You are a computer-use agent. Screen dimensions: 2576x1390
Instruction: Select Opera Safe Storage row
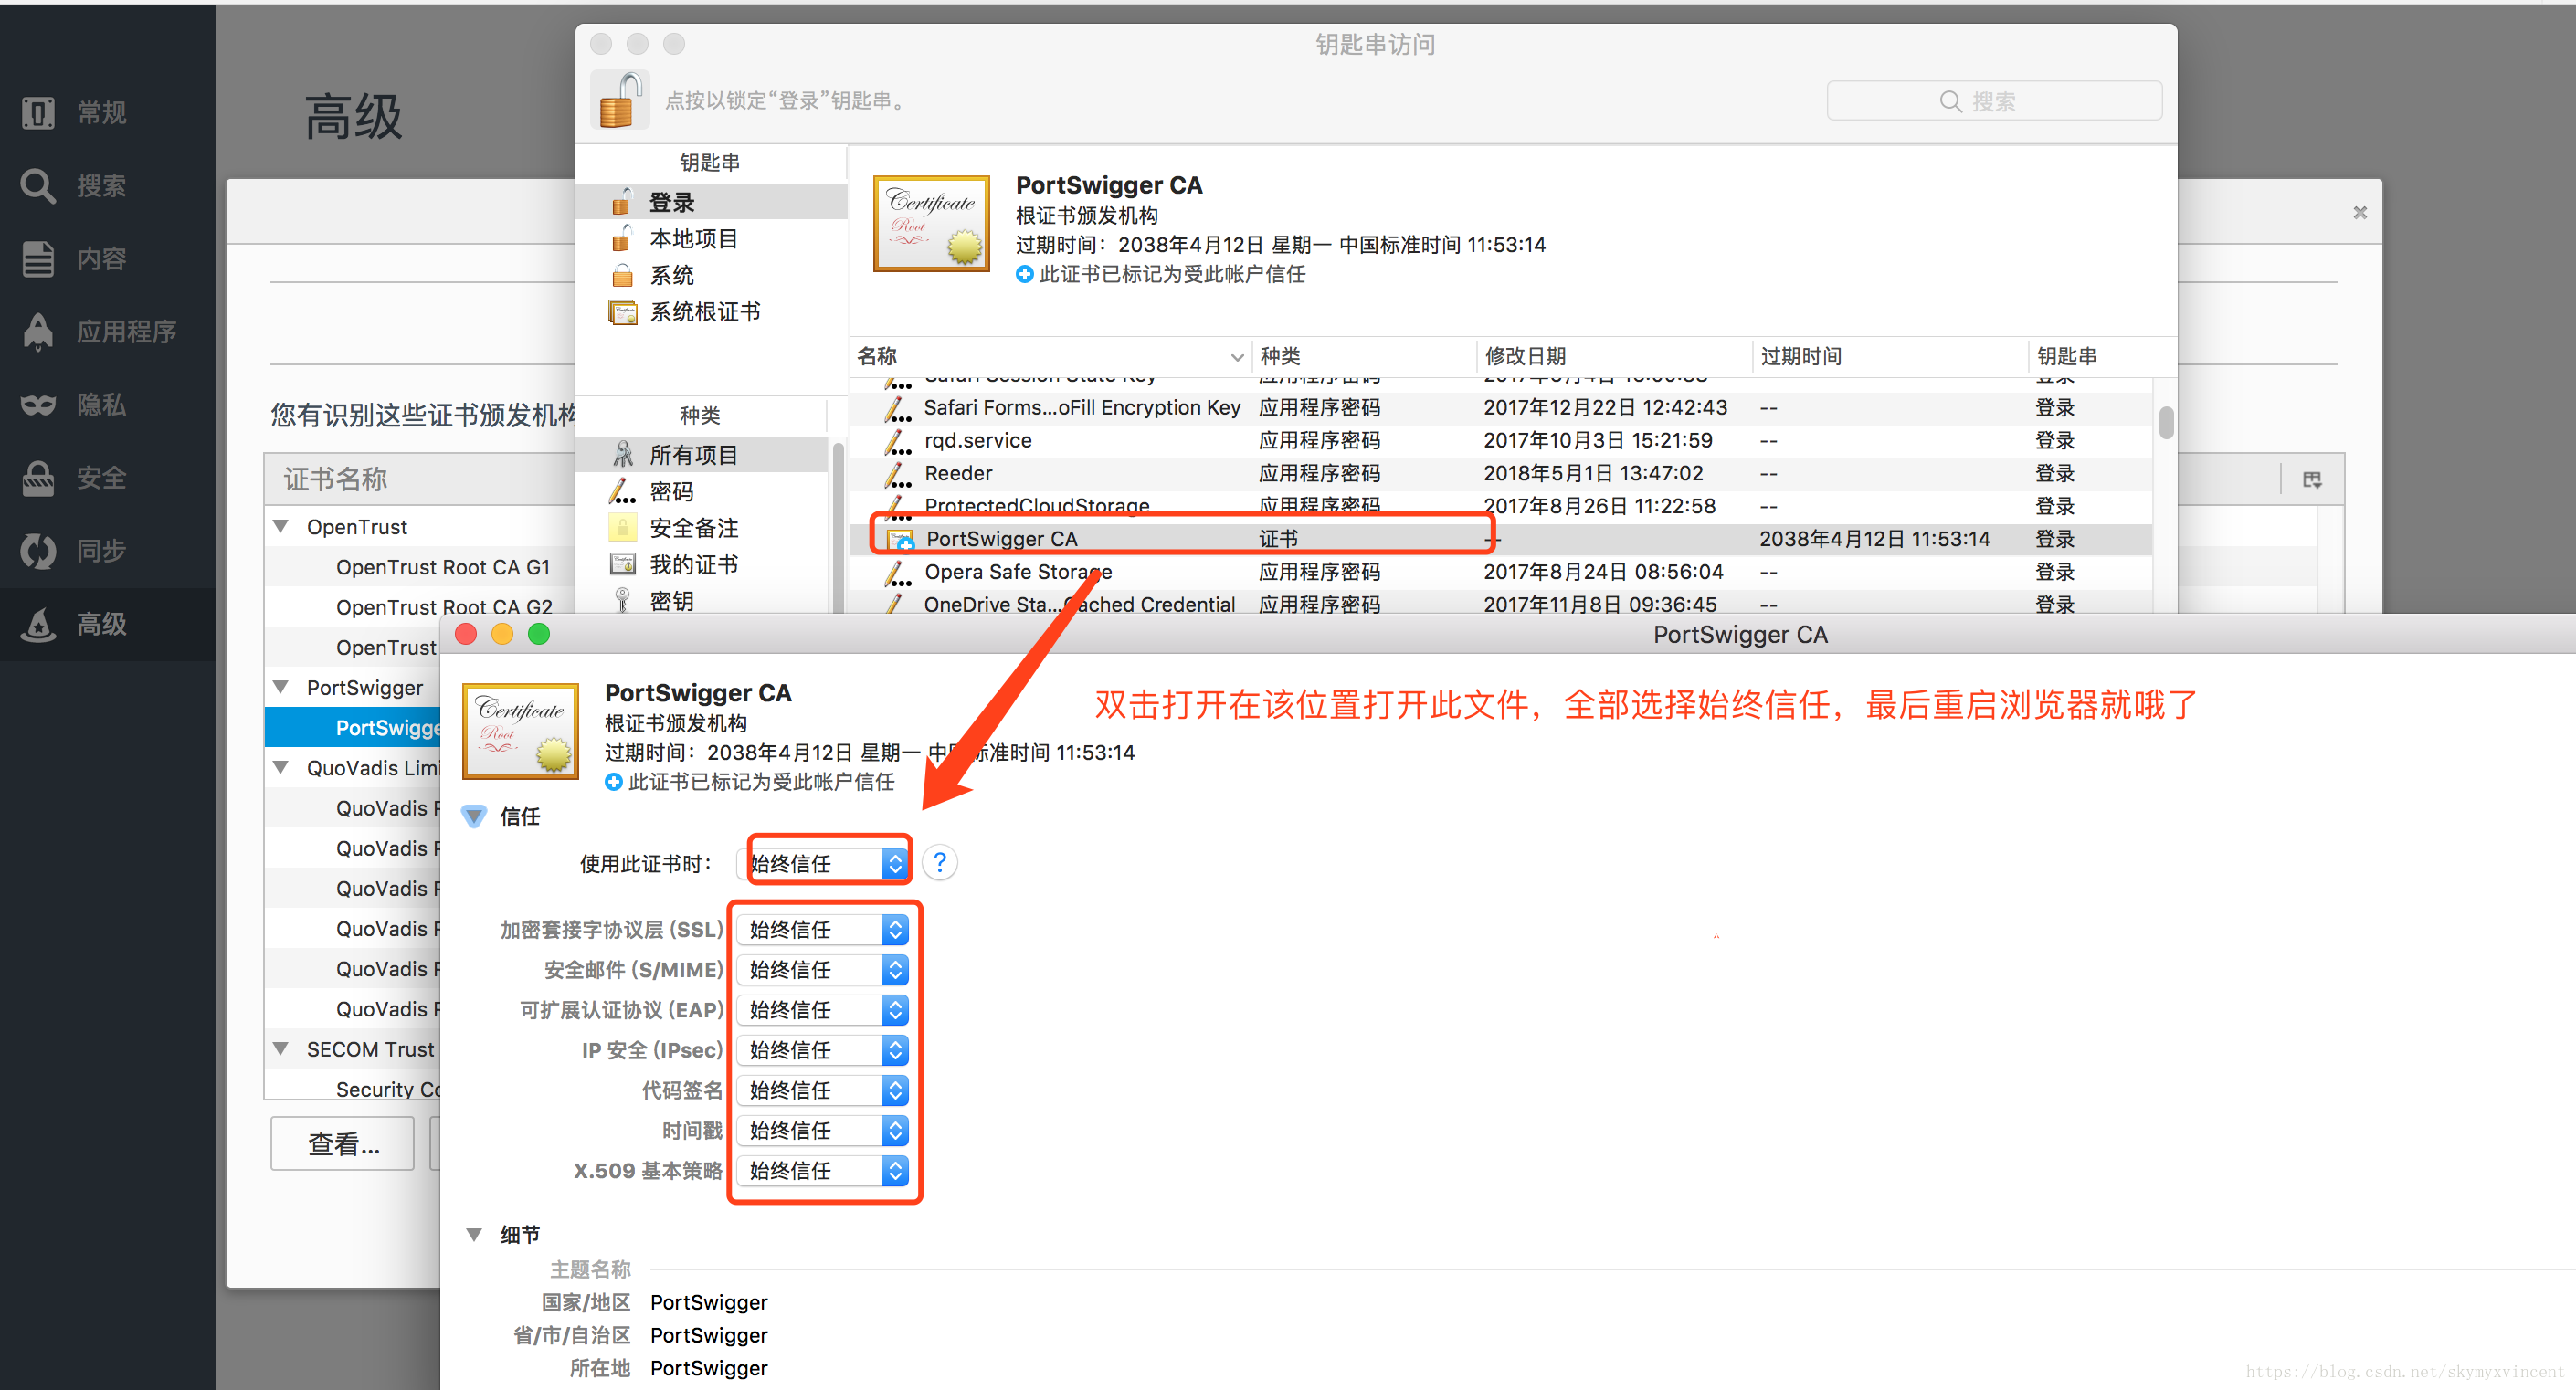(x=1500, y=572)
